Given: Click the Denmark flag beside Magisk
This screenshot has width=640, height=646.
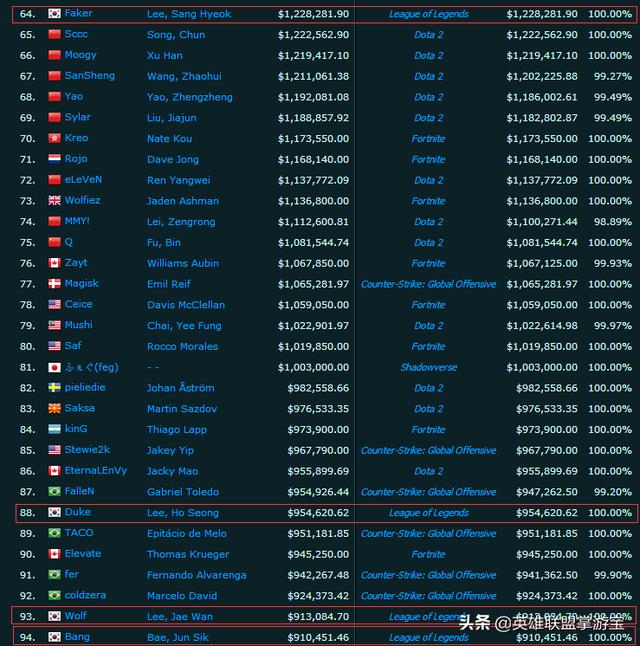Looking at the screenshot, I should point(54,283).
